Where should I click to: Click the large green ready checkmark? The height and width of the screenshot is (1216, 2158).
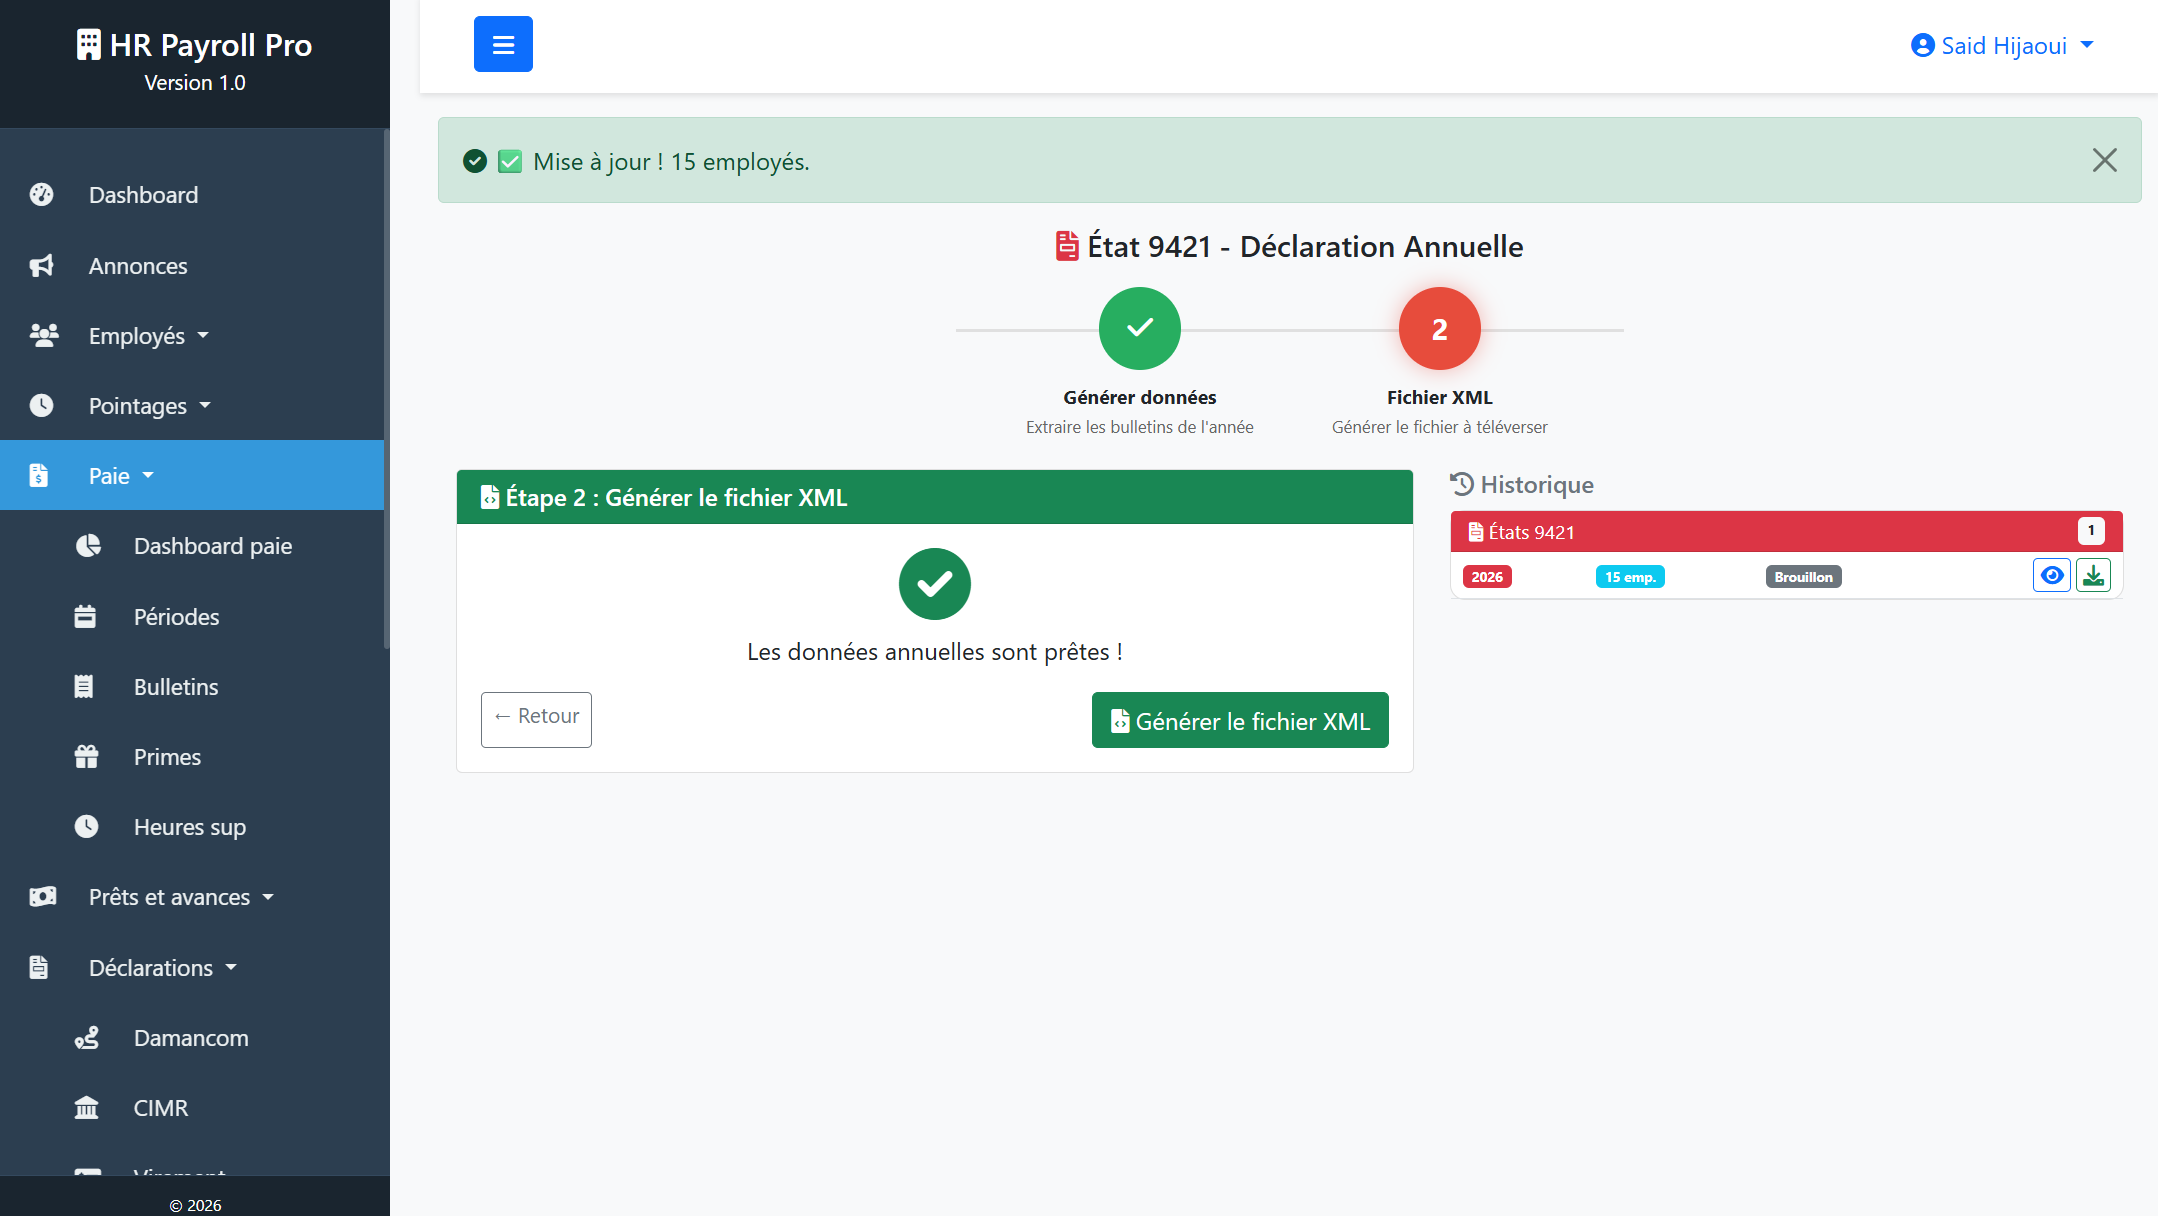pos(934,584)
